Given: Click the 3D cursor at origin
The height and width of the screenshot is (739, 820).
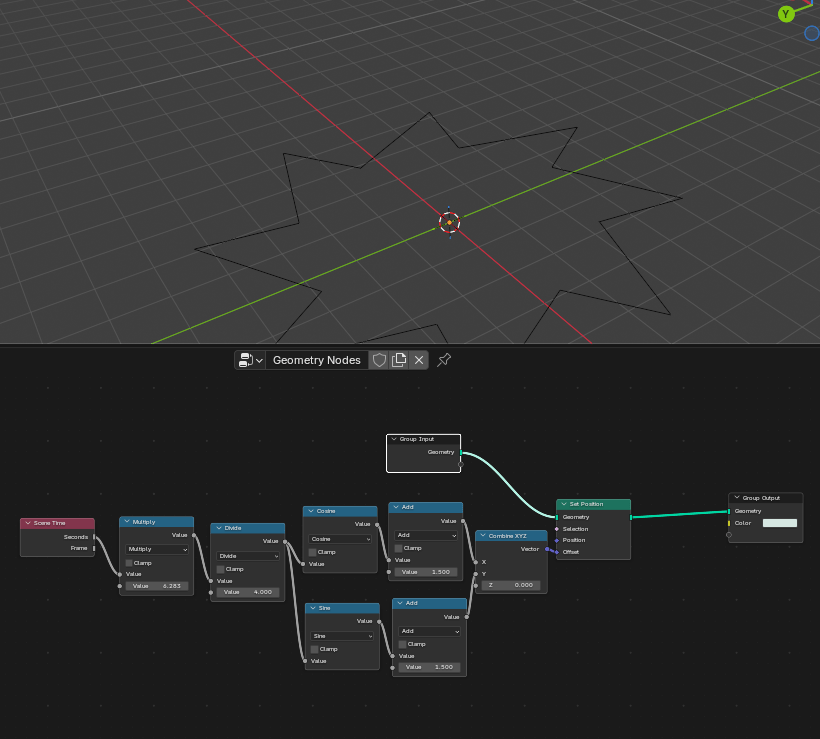Looking at the screenshot, I should point(449,222).
